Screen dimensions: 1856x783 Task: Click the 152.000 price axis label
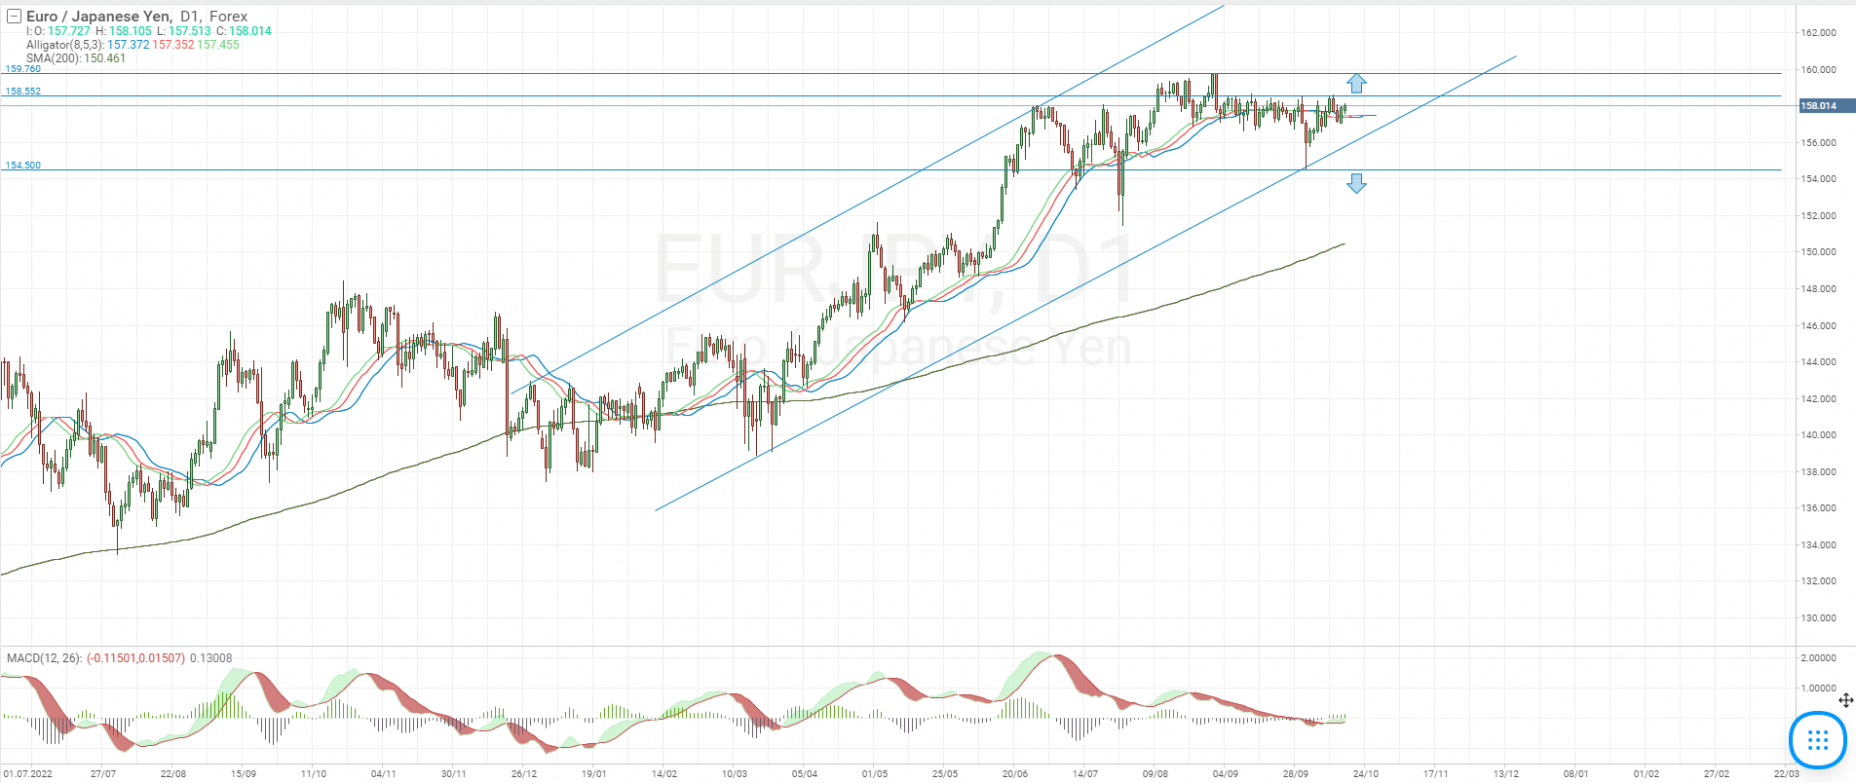(1819, 216)
